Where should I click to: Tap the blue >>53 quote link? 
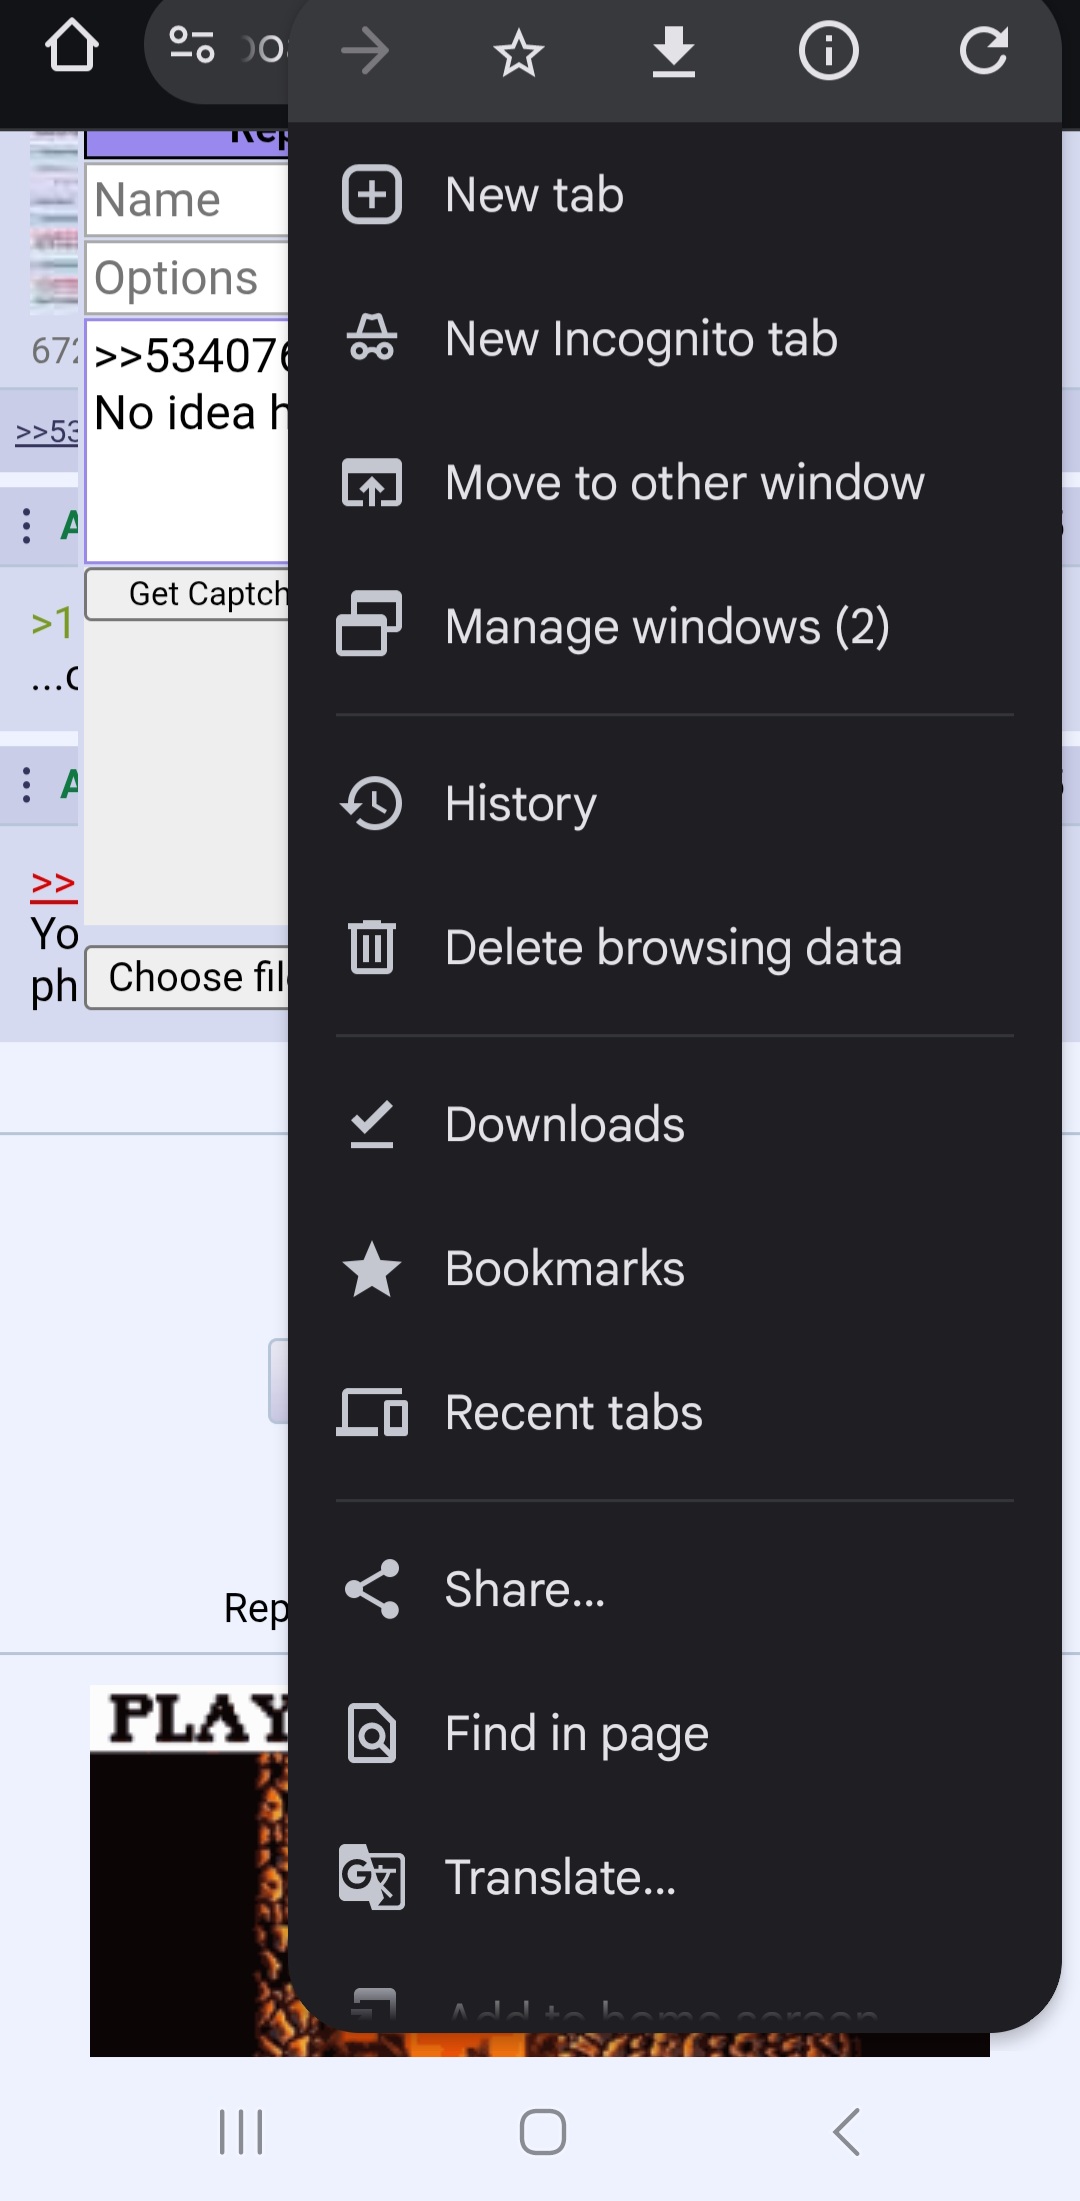pos(47,431)
